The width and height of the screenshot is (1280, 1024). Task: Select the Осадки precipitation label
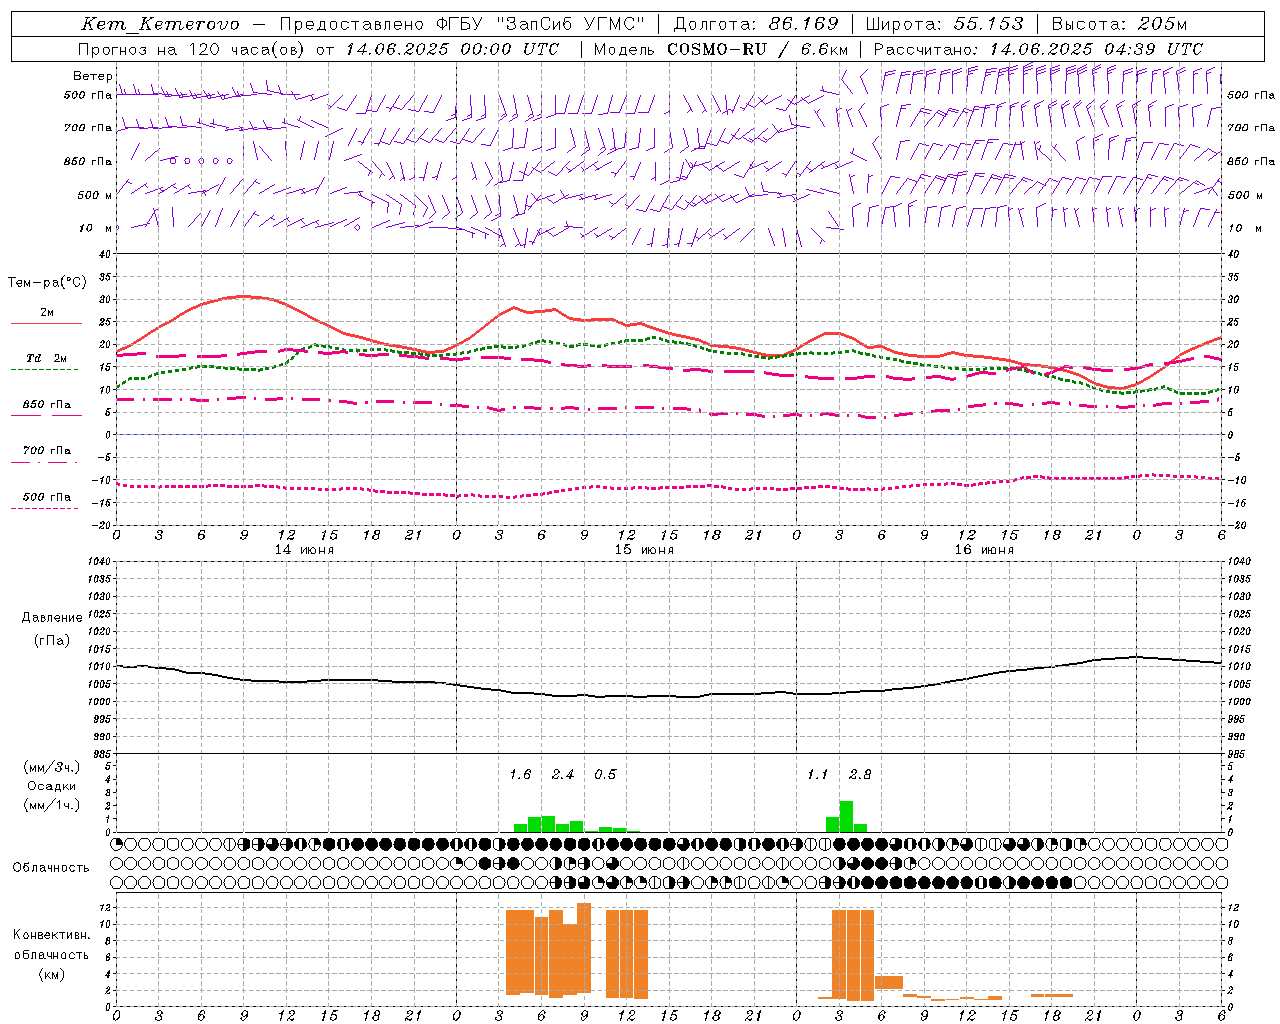(52, 786)
